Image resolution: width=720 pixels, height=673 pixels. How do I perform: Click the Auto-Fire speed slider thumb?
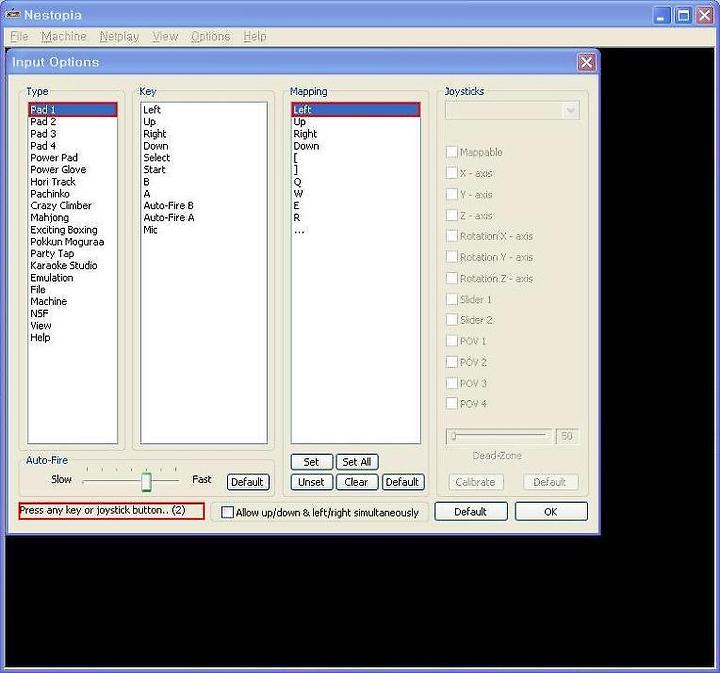146,482
